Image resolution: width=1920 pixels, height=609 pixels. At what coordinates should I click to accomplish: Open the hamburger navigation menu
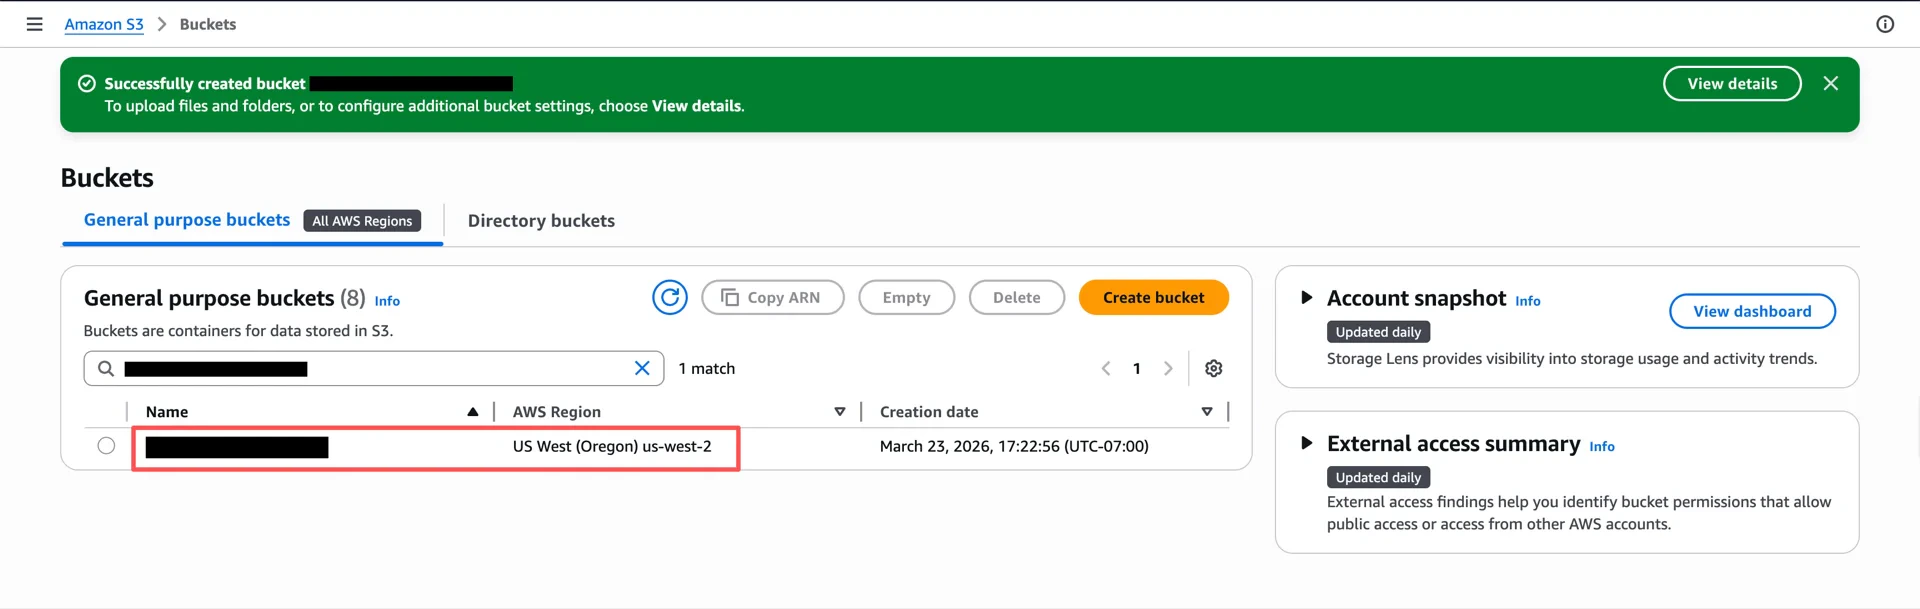point(35,24)
